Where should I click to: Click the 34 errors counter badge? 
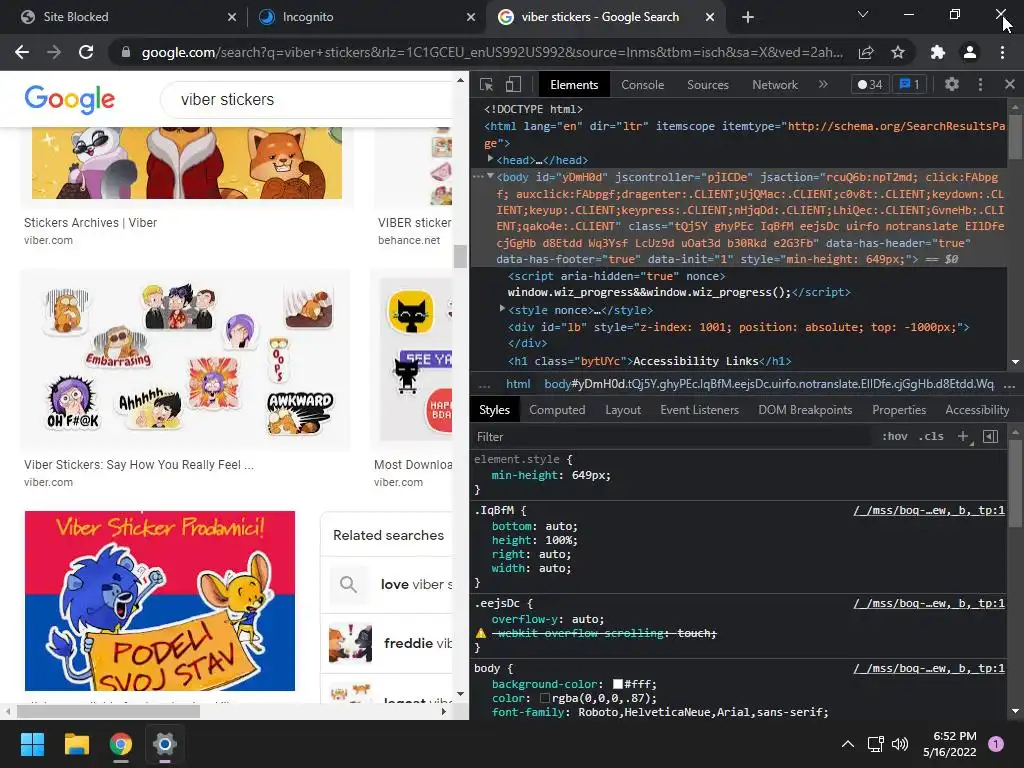click(x=870, y=84)
